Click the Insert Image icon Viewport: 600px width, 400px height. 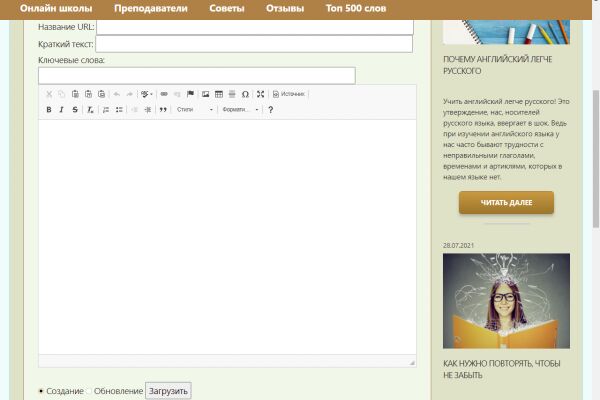(x=205, y=94)
